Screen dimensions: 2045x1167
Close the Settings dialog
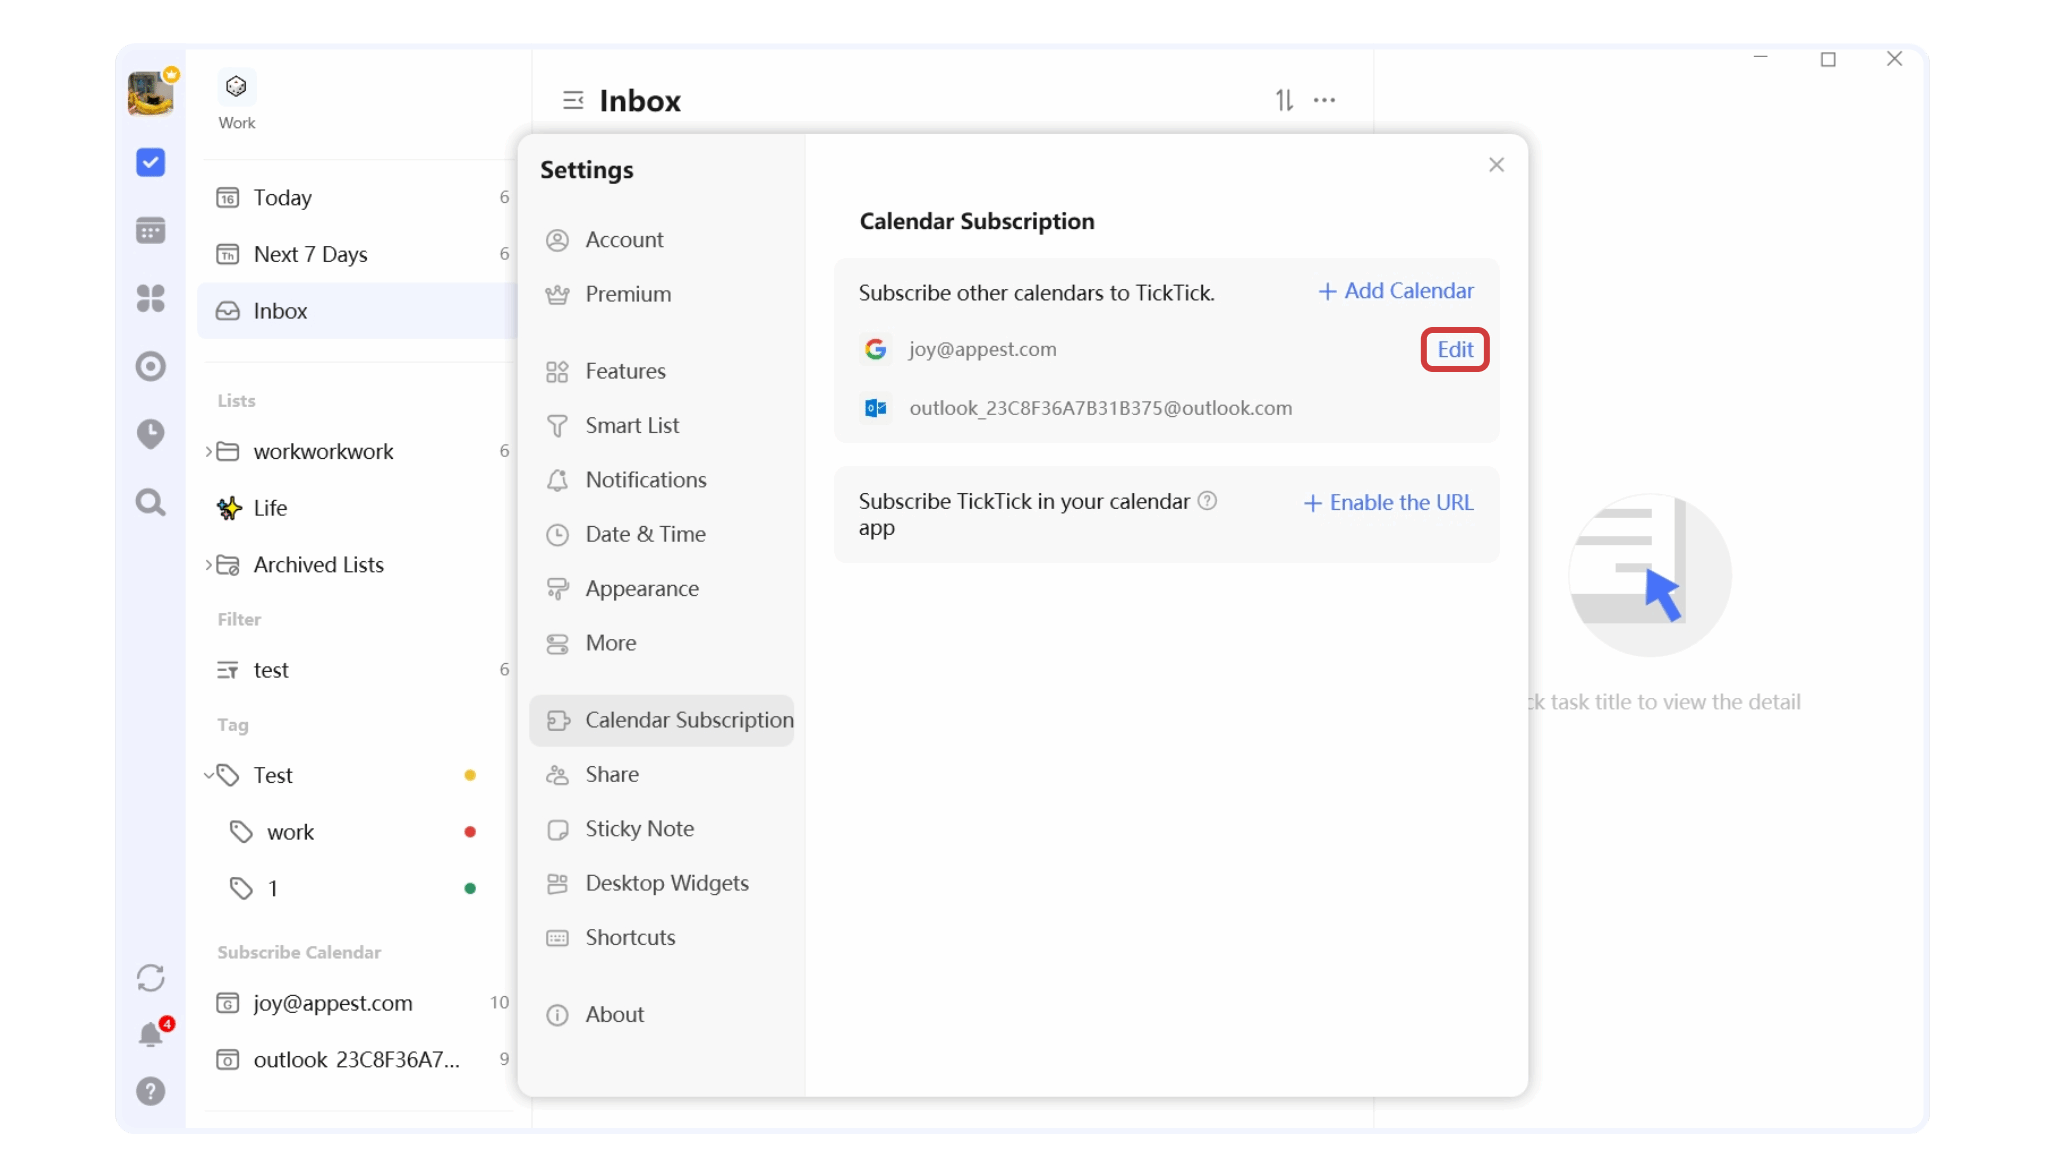[x=1496, y=165]
